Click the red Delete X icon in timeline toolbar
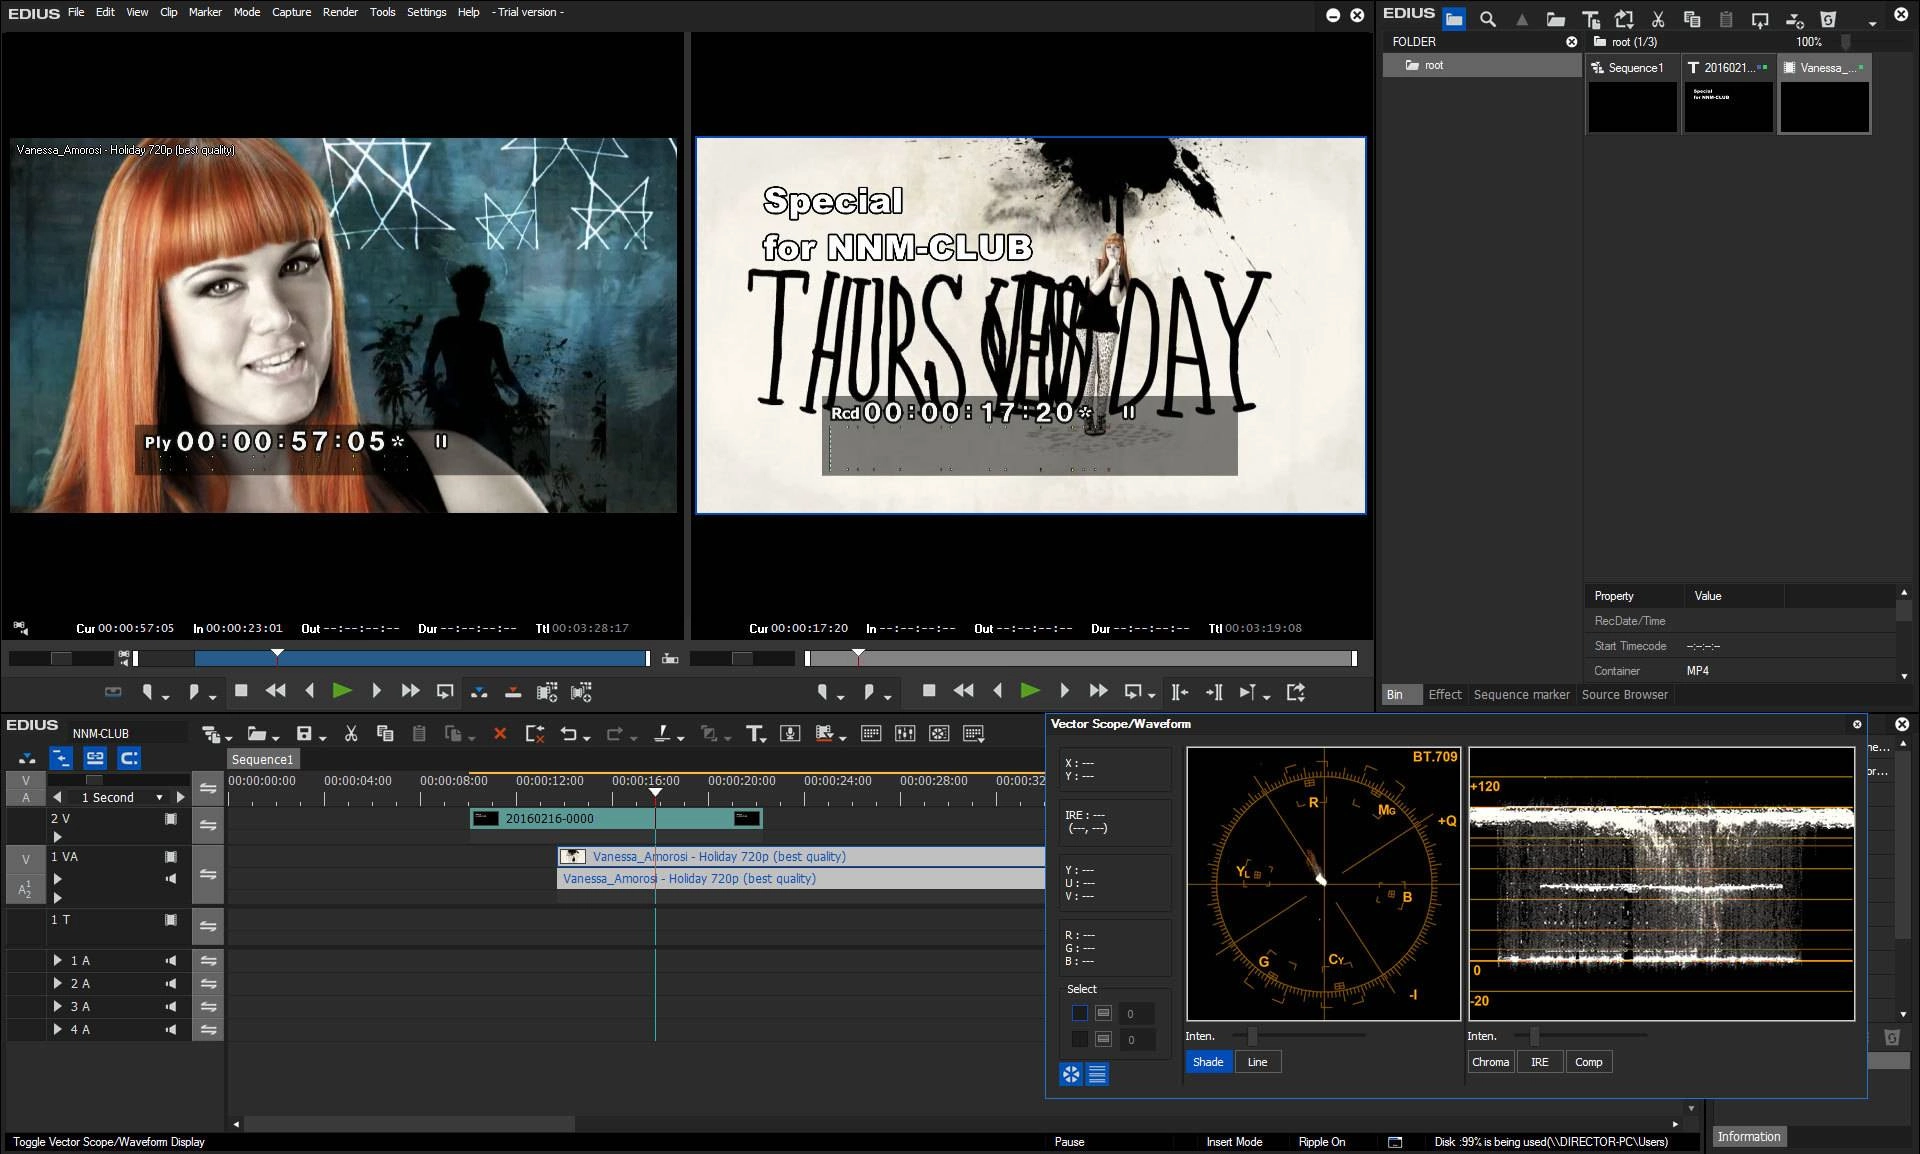Viewport: 1920px width, 1154px height. tap(500, 733)
